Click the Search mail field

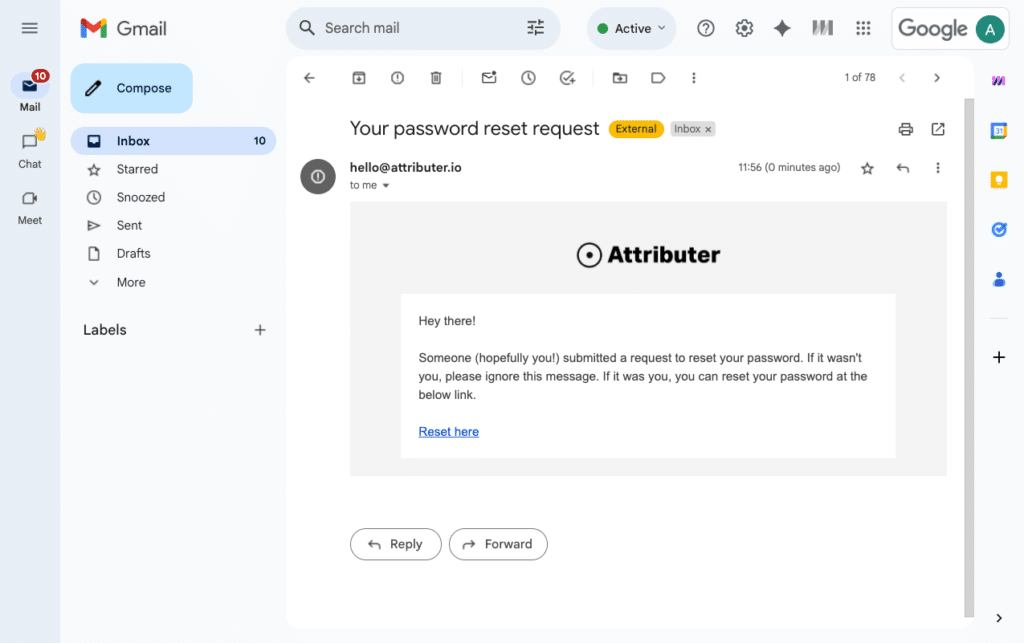423,28
